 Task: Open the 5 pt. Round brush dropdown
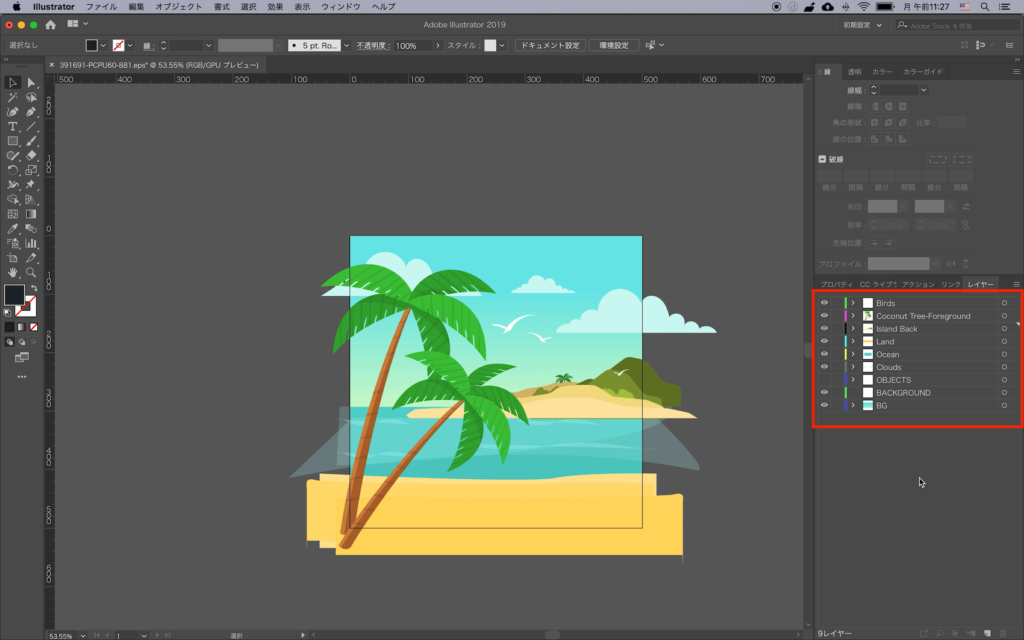click(x=346, y=46)
